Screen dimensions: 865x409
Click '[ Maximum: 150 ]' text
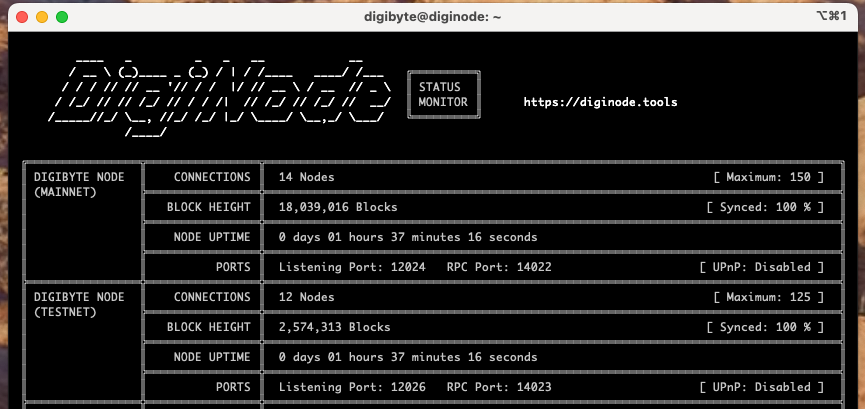[768, 177]
